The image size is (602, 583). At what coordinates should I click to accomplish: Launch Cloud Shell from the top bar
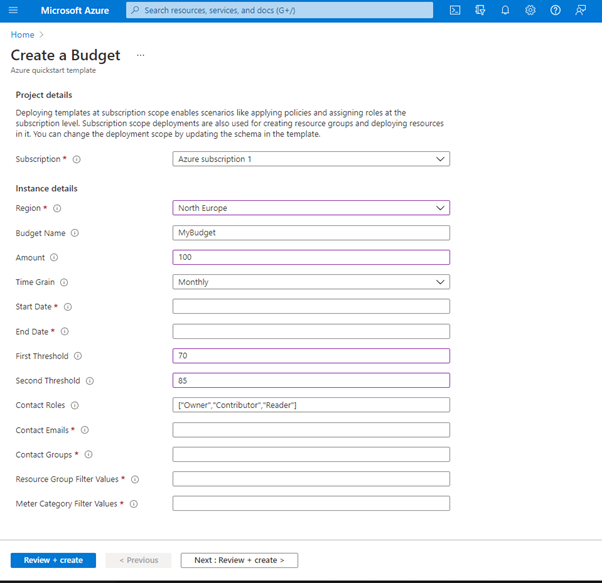455,10
